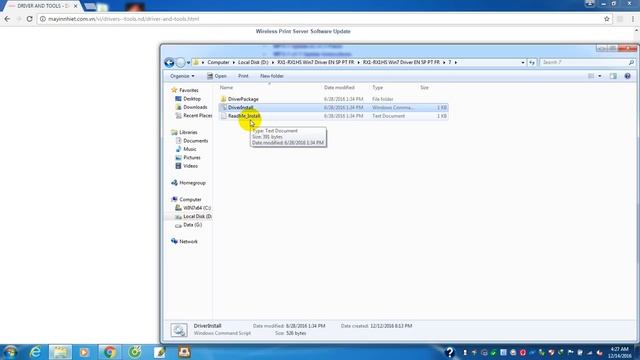640x360 pixels.
Task: Sort by the Date modified column header
Action: pyautogui.click(x=339, y=87)
